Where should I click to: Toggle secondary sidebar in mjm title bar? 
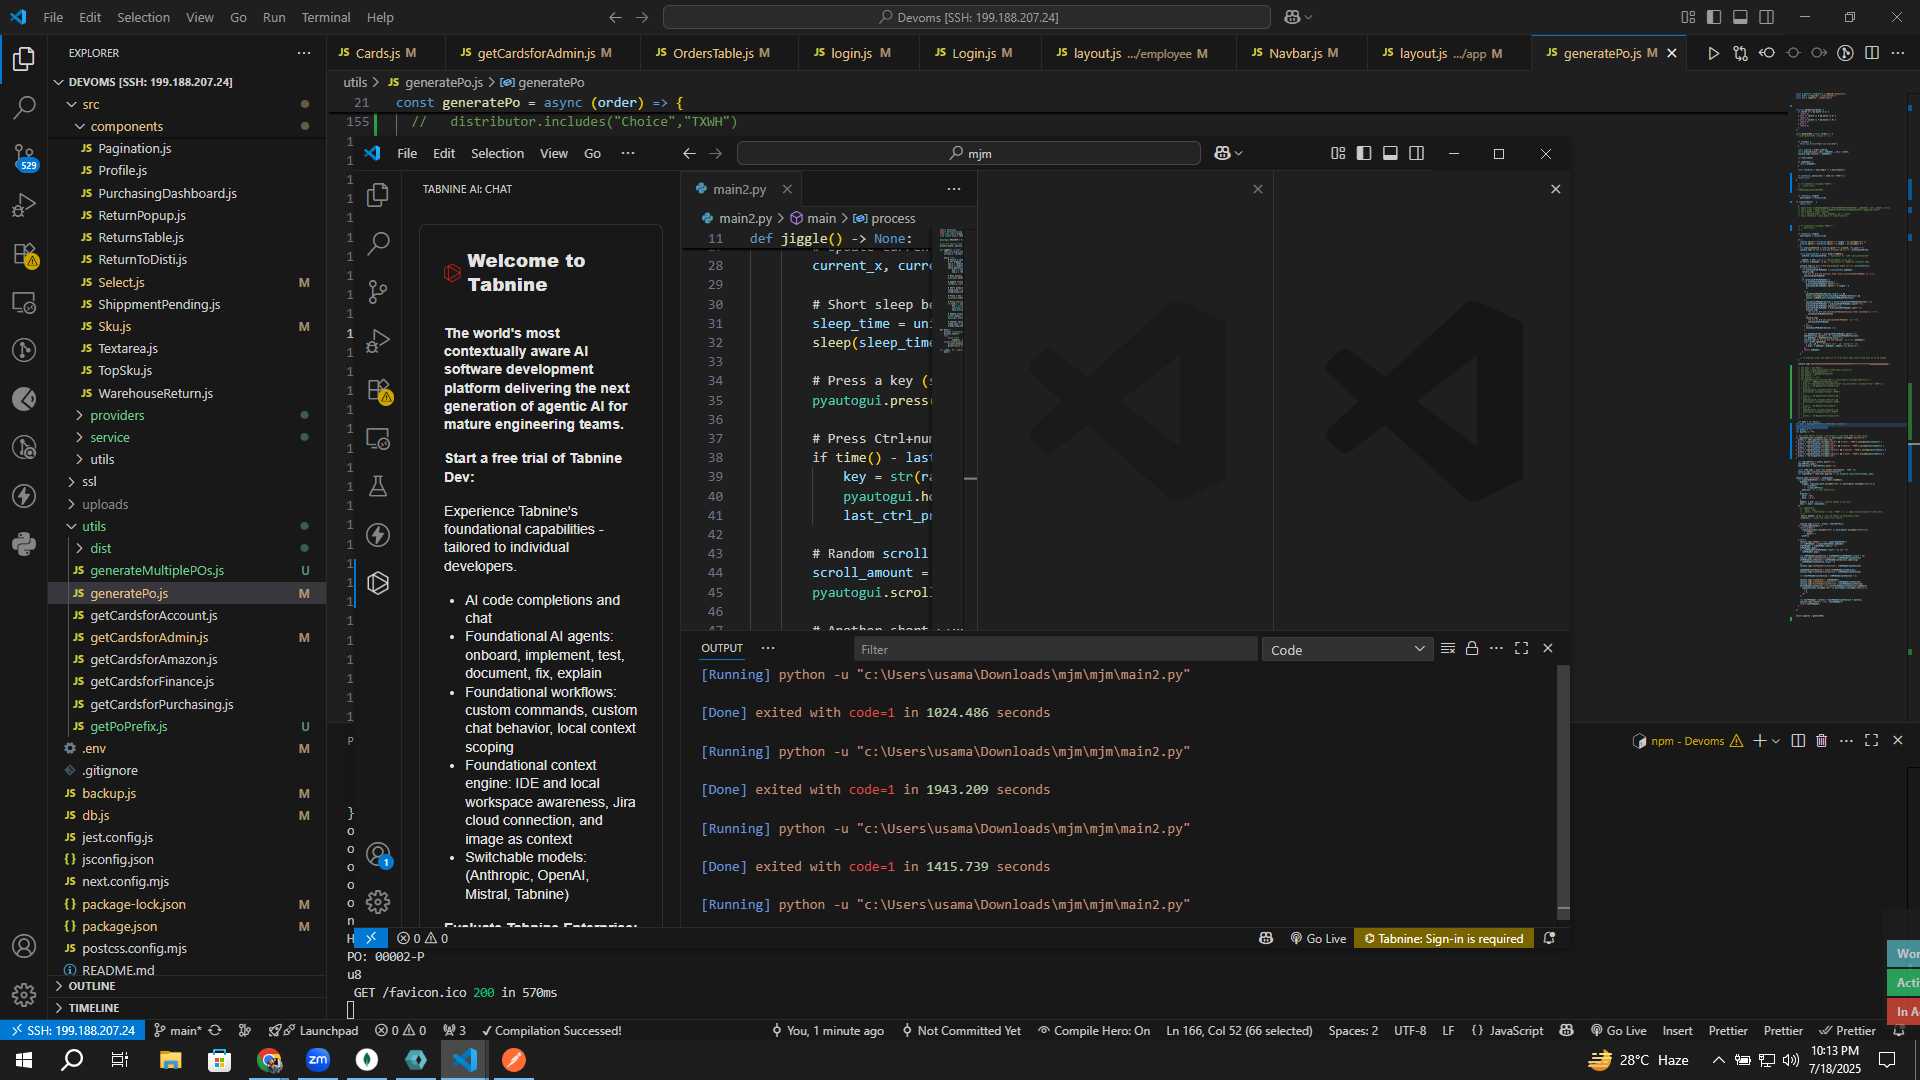tap(1417, 153)
